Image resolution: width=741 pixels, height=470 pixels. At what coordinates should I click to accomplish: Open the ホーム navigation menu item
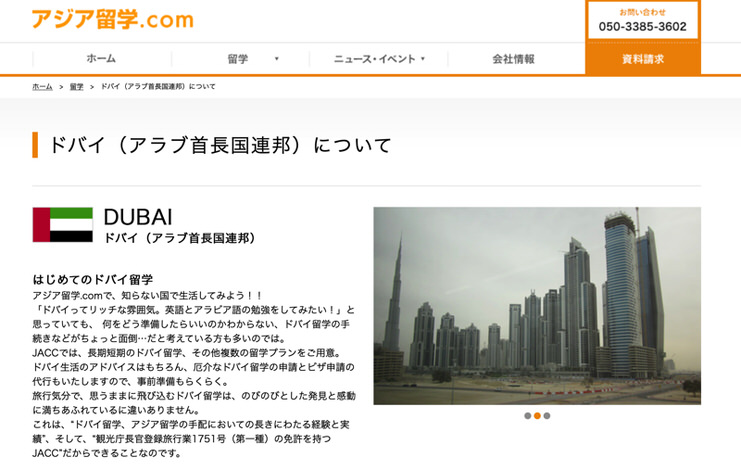click(101, 60)
